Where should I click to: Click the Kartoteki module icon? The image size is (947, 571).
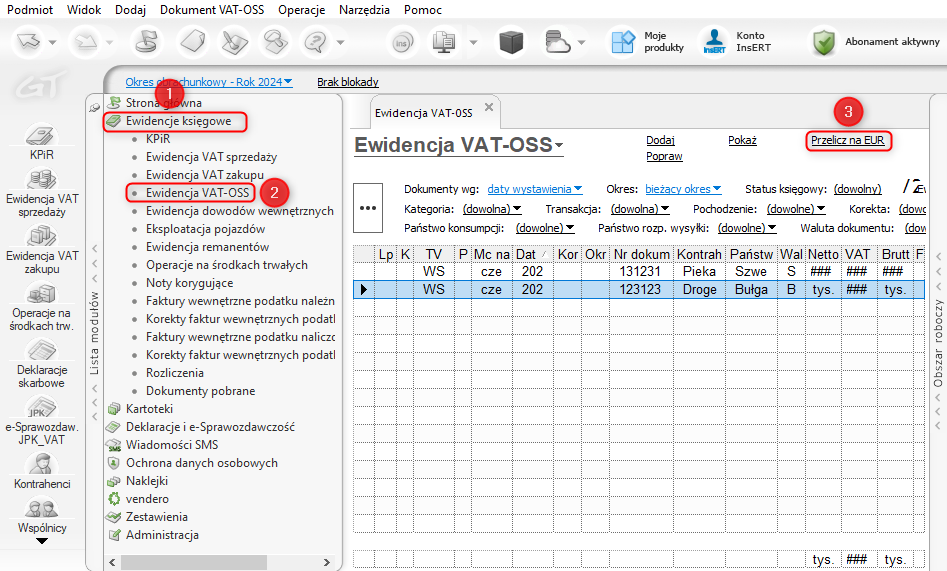coord(114,409)
